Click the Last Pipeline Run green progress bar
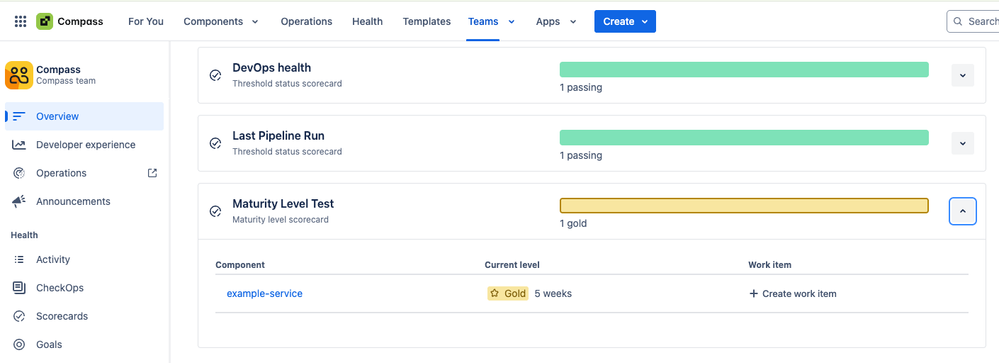This screenshot has height=363, width=999. pyautogui.click(x=744, y=138)
